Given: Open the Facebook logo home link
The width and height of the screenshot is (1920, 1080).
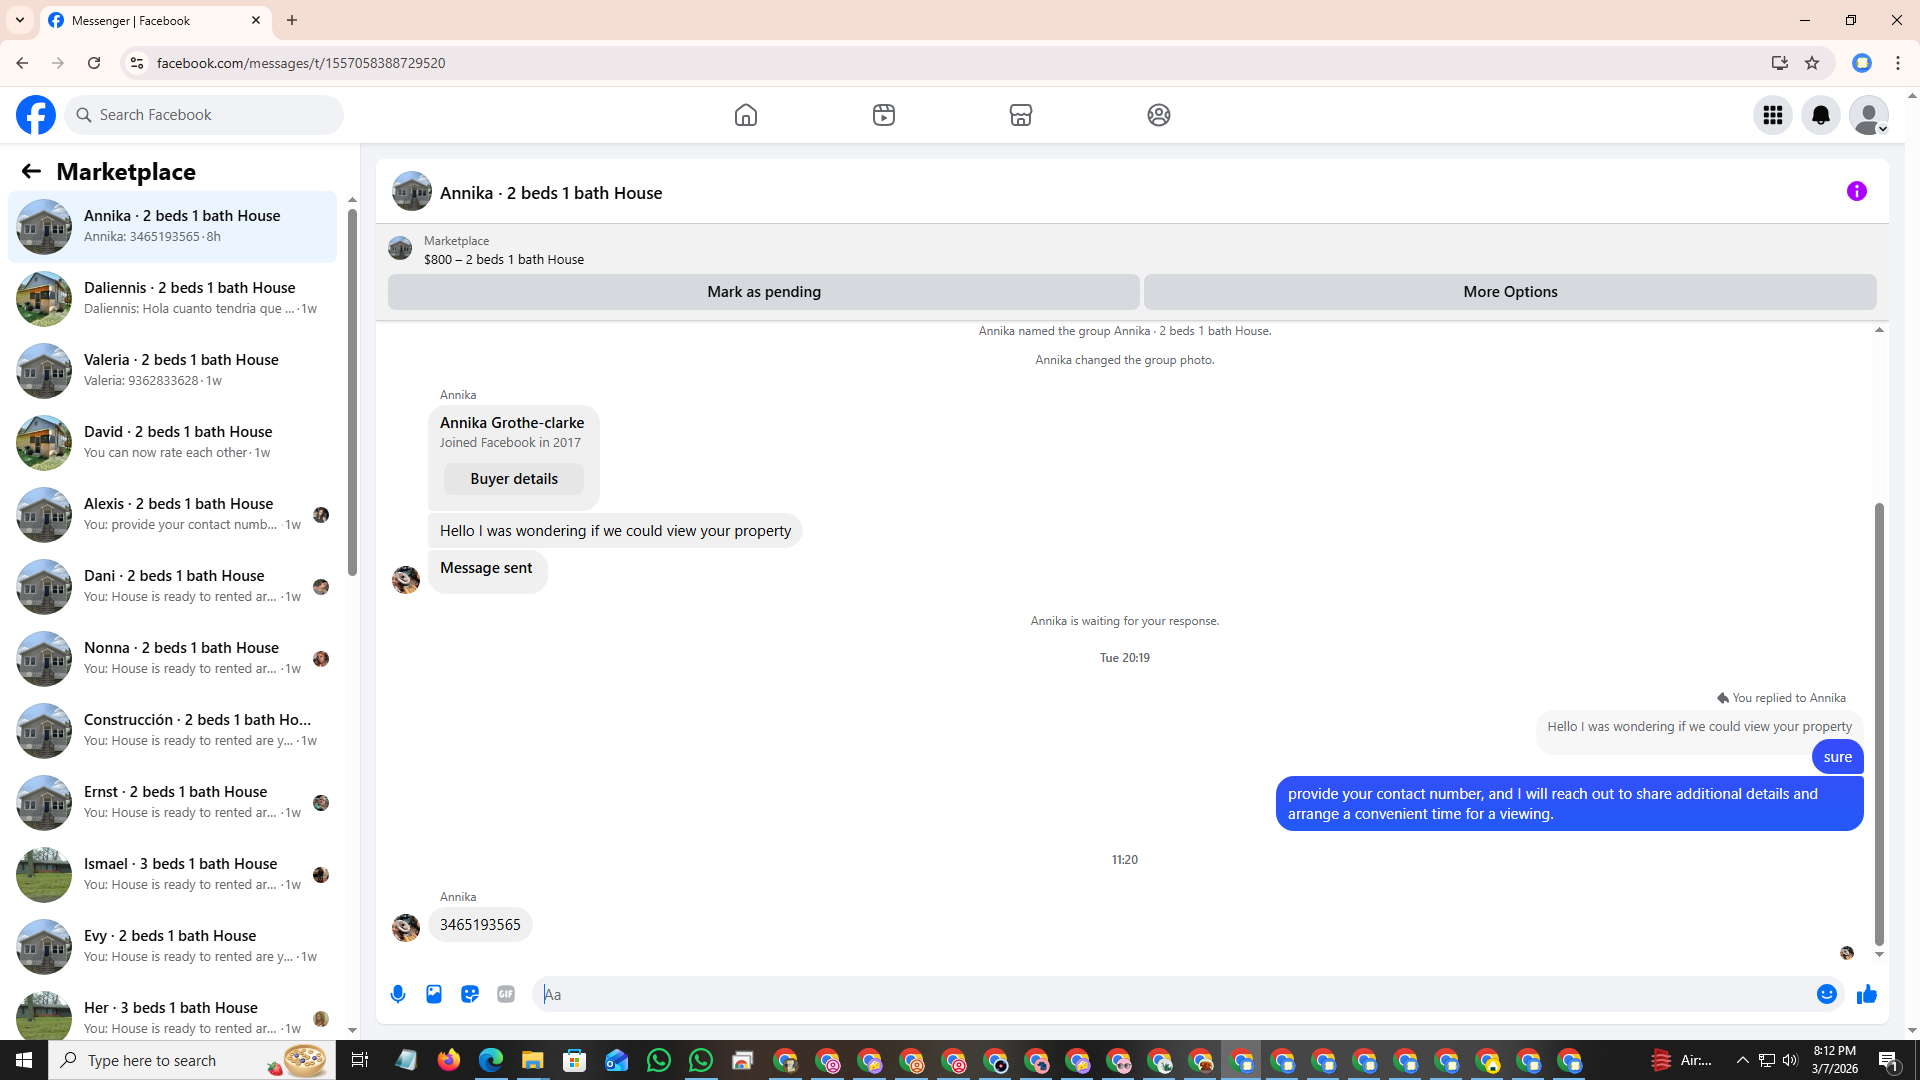Looking at the screenshot, I should tap(36, 115).
